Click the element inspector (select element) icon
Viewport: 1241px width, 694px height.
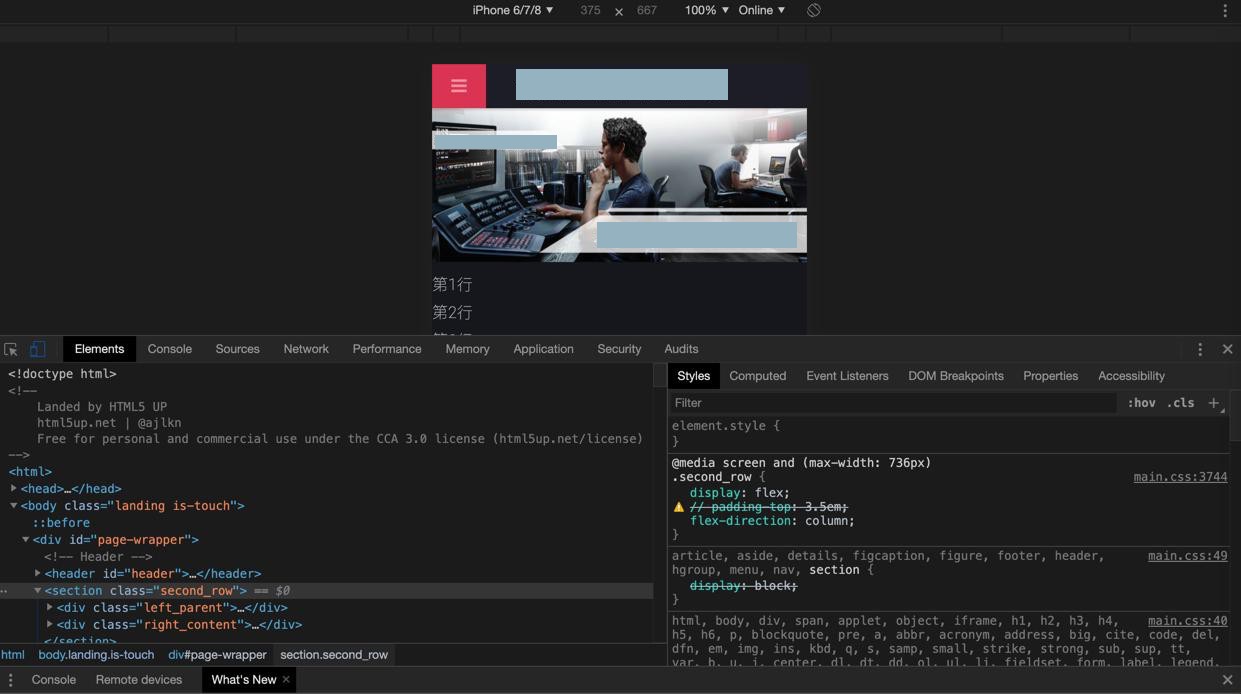pyautogui.click(x=11, y=349)
